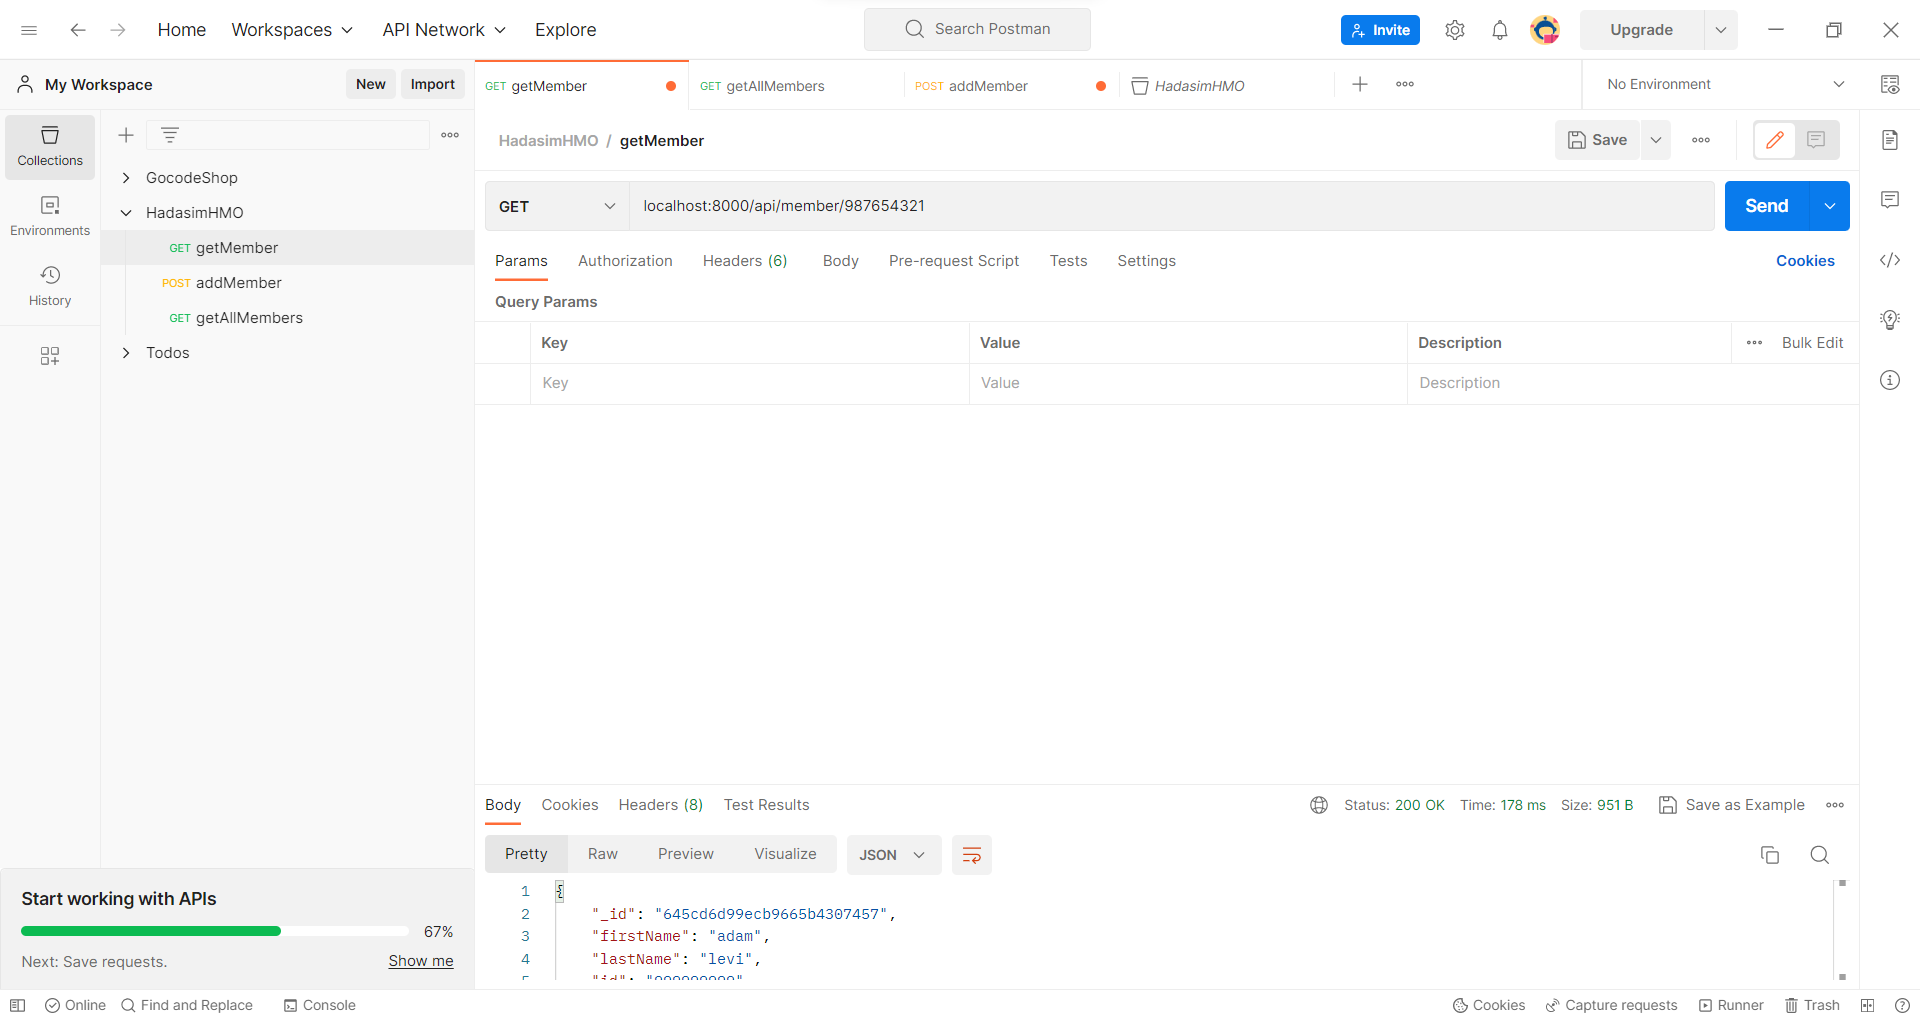Viewport: 1920px width, 1018px height.
Task: Open the Trash from the status bar
Action: coord(1812,1005)
